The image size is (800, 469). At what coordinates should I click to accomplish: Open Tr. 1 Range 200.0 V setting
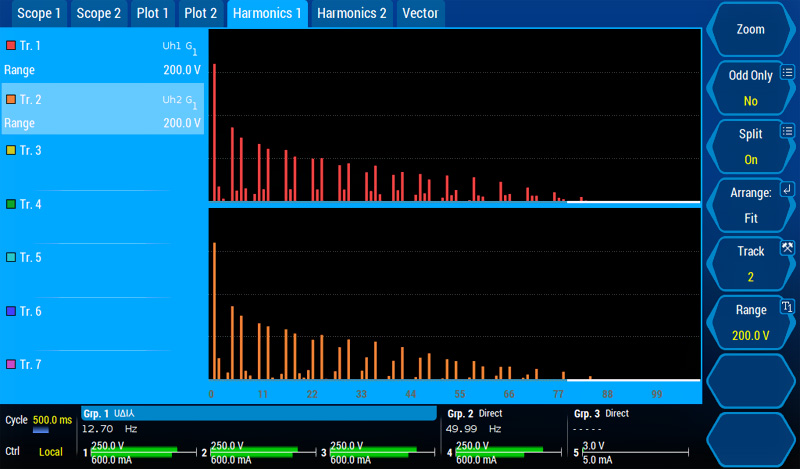[x=102, y=70]
